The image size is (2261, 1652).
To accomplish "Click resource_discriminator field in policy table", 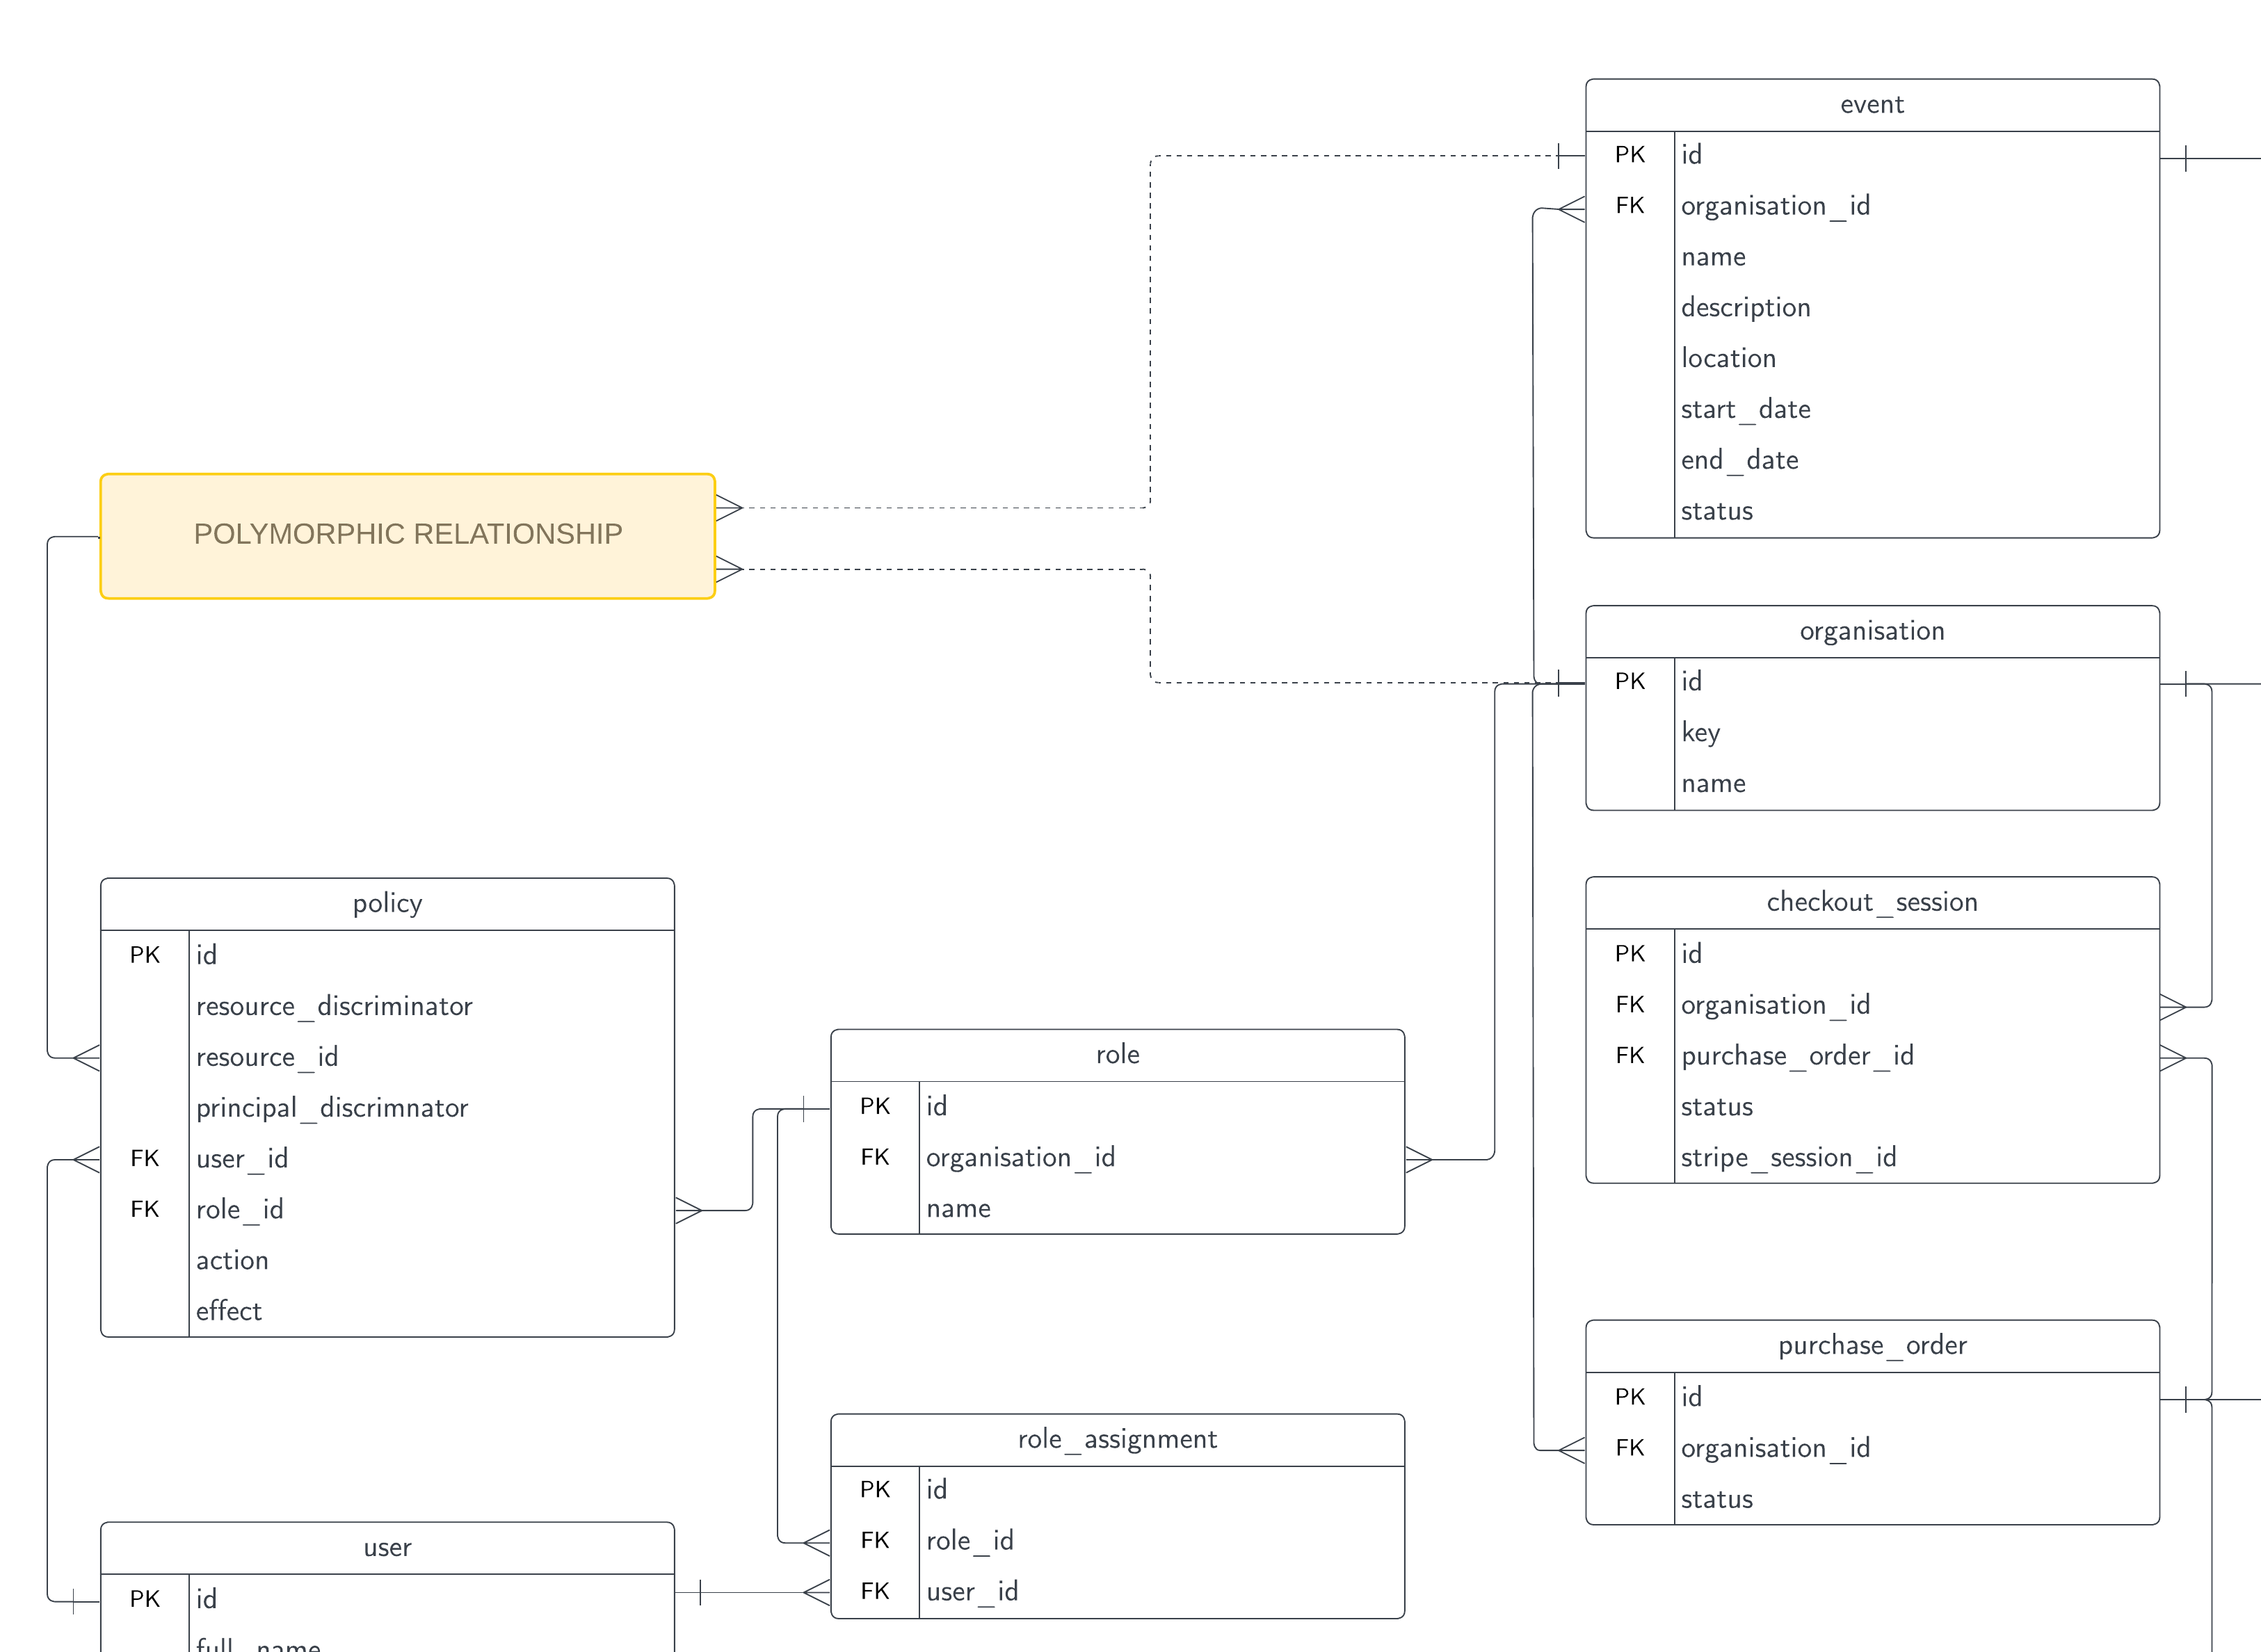I will coord(334,1007).
